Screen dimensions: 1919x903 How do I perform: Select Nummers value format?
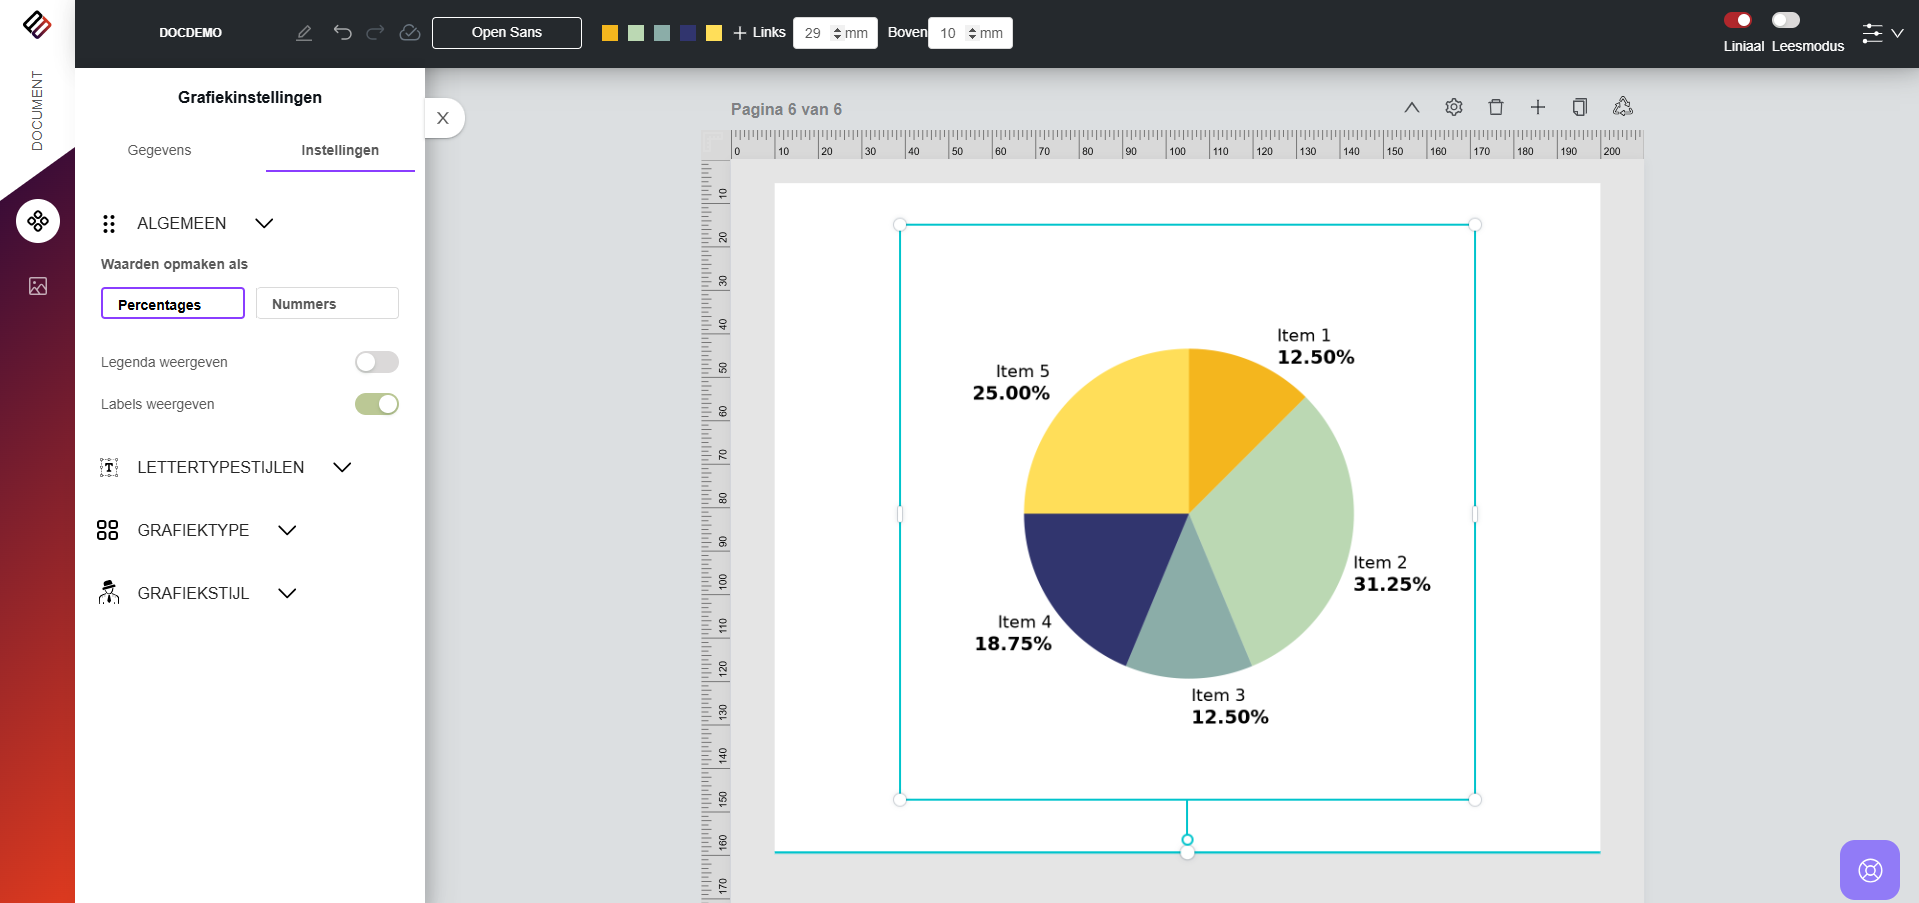327,304
